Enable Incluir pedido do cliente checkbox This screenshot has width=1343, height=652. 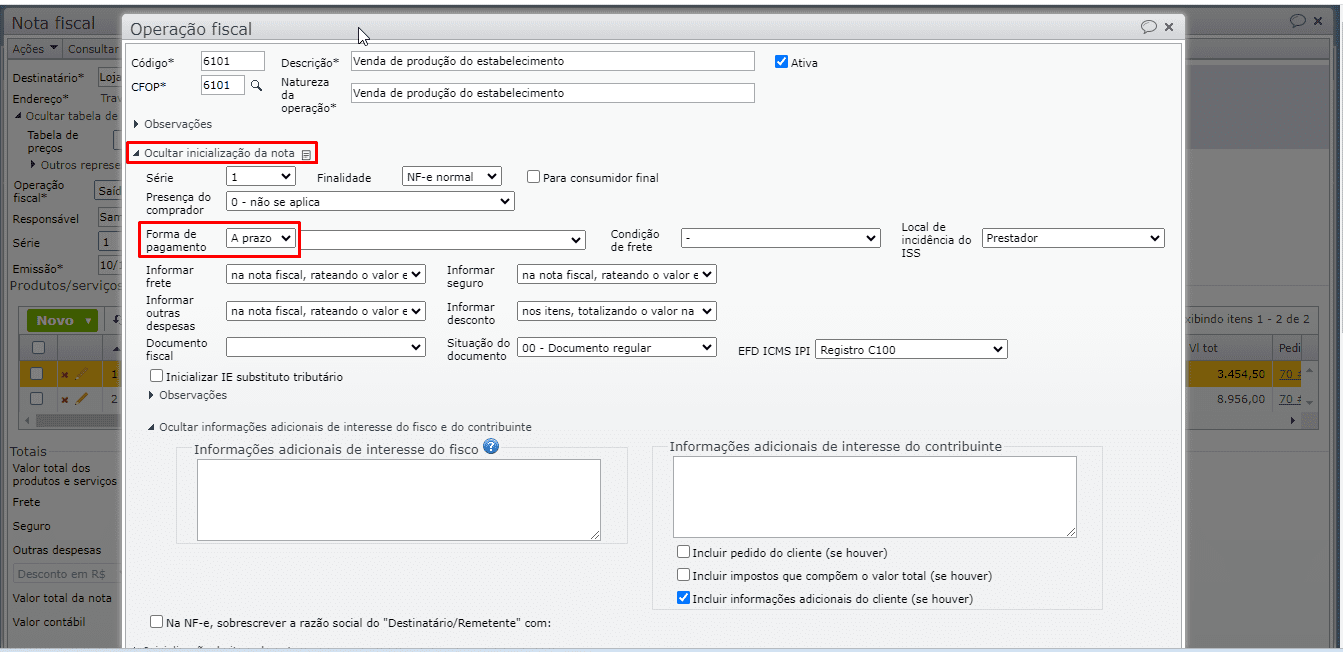(x=684, y=552)
